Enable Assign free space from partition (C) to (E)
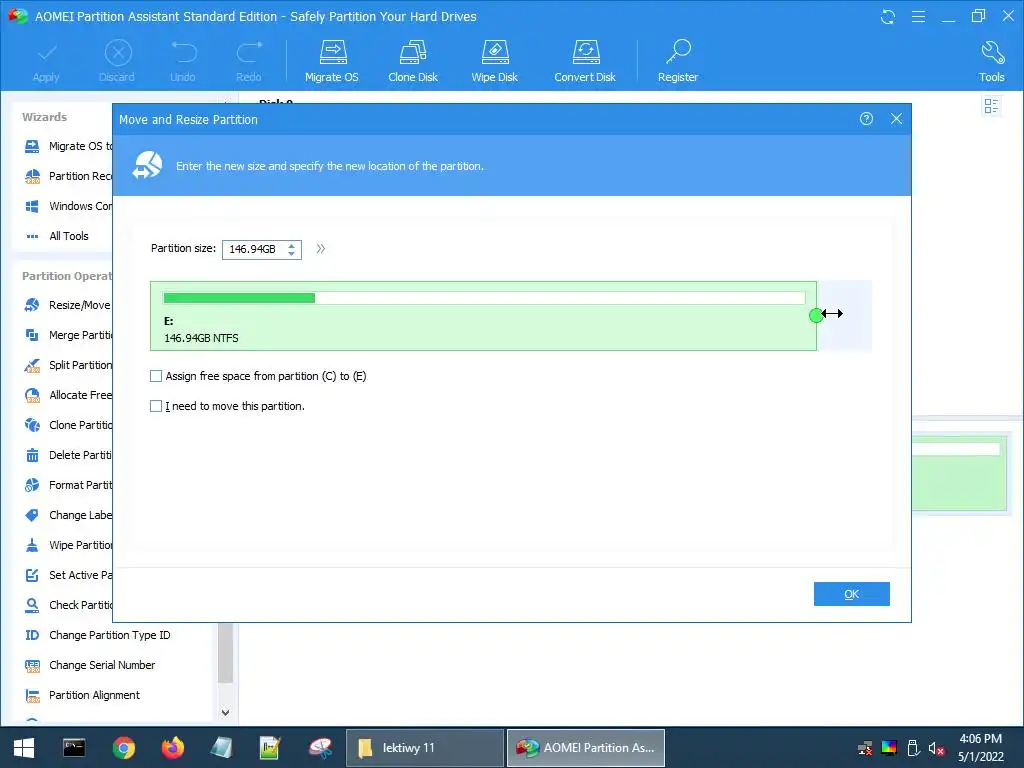The height and width of the screenshot is (768, 1024). click(x=156, y=376)
